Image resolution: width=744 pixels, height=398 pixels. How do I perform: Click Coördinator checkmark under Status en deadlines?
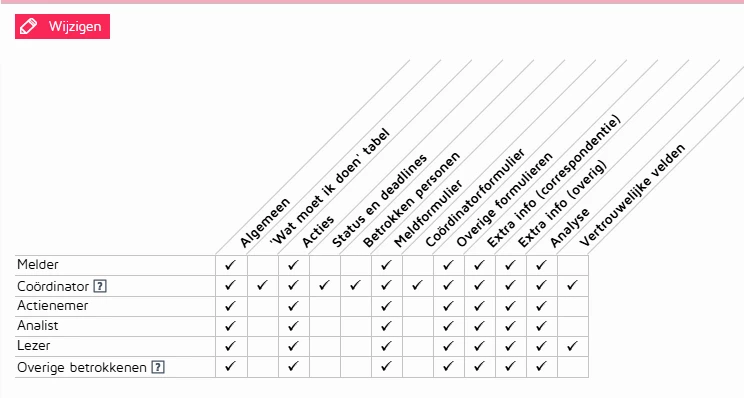(324, 286)
